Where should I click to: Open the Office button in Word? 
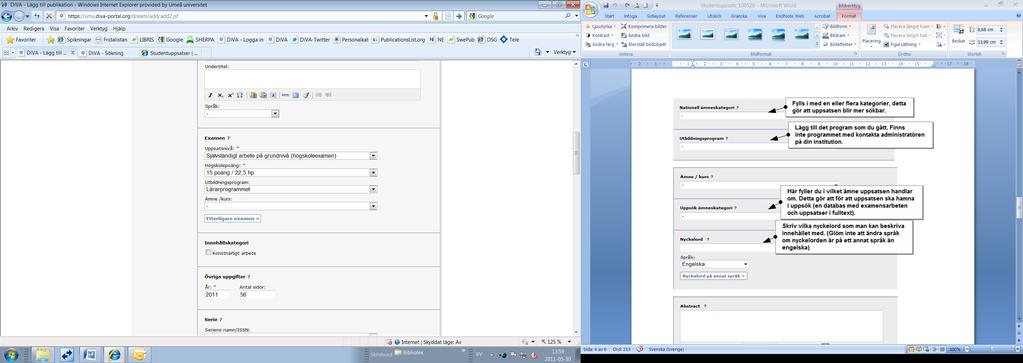[x=590, y=10]
